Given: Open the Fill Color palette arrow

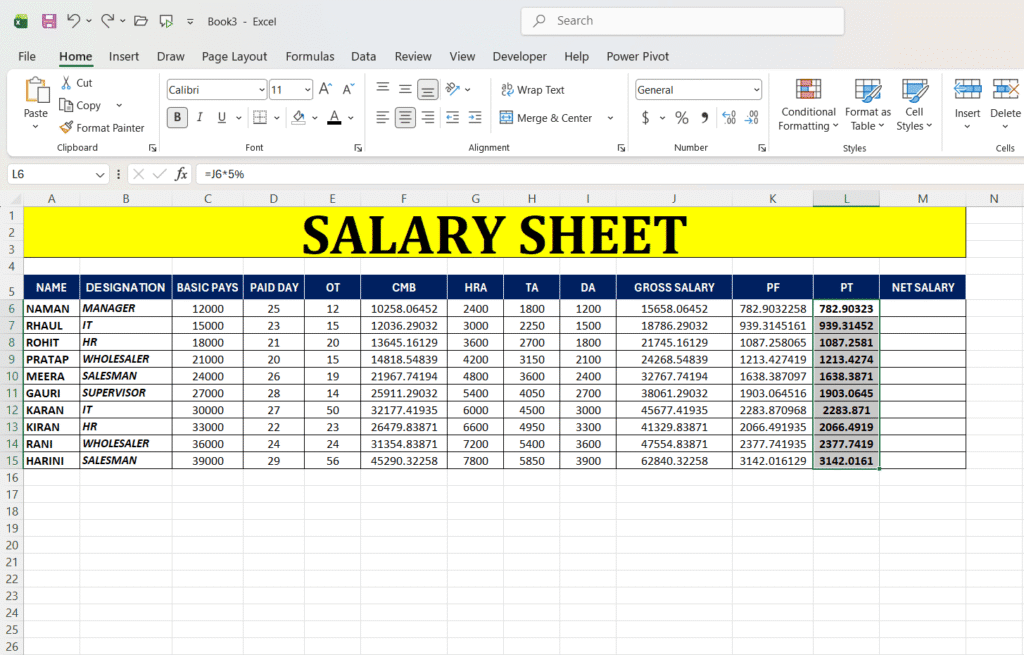Looking at the screenshot, I should (x=315, y=118).
